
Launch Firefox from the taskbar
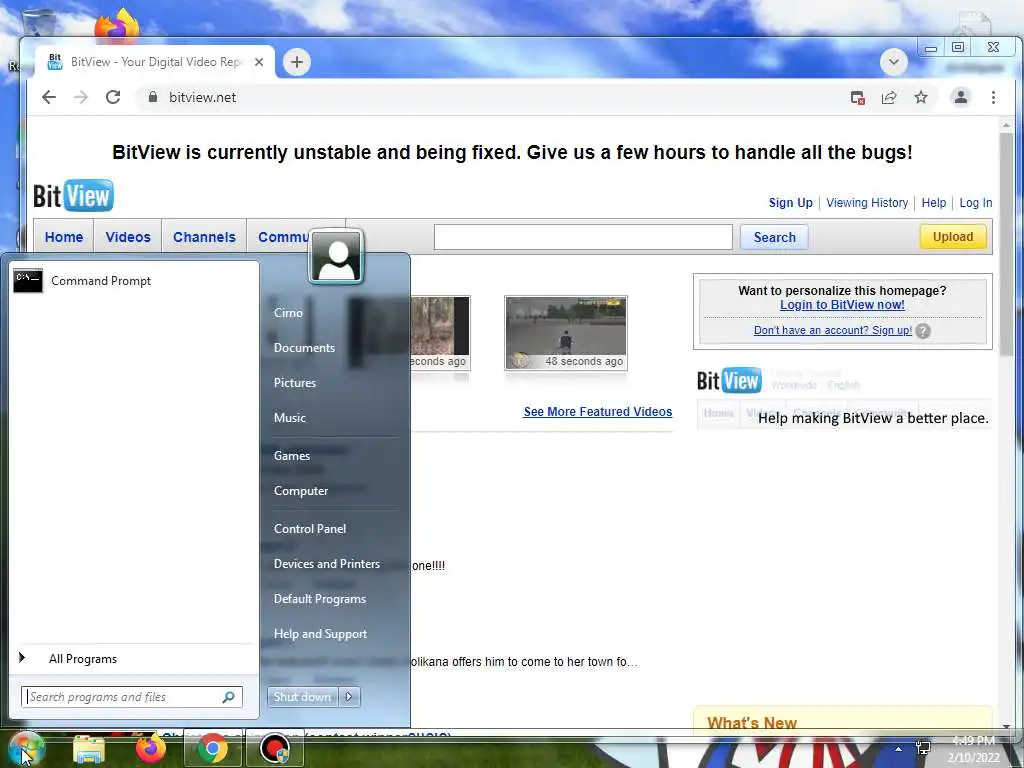(151, 748)
